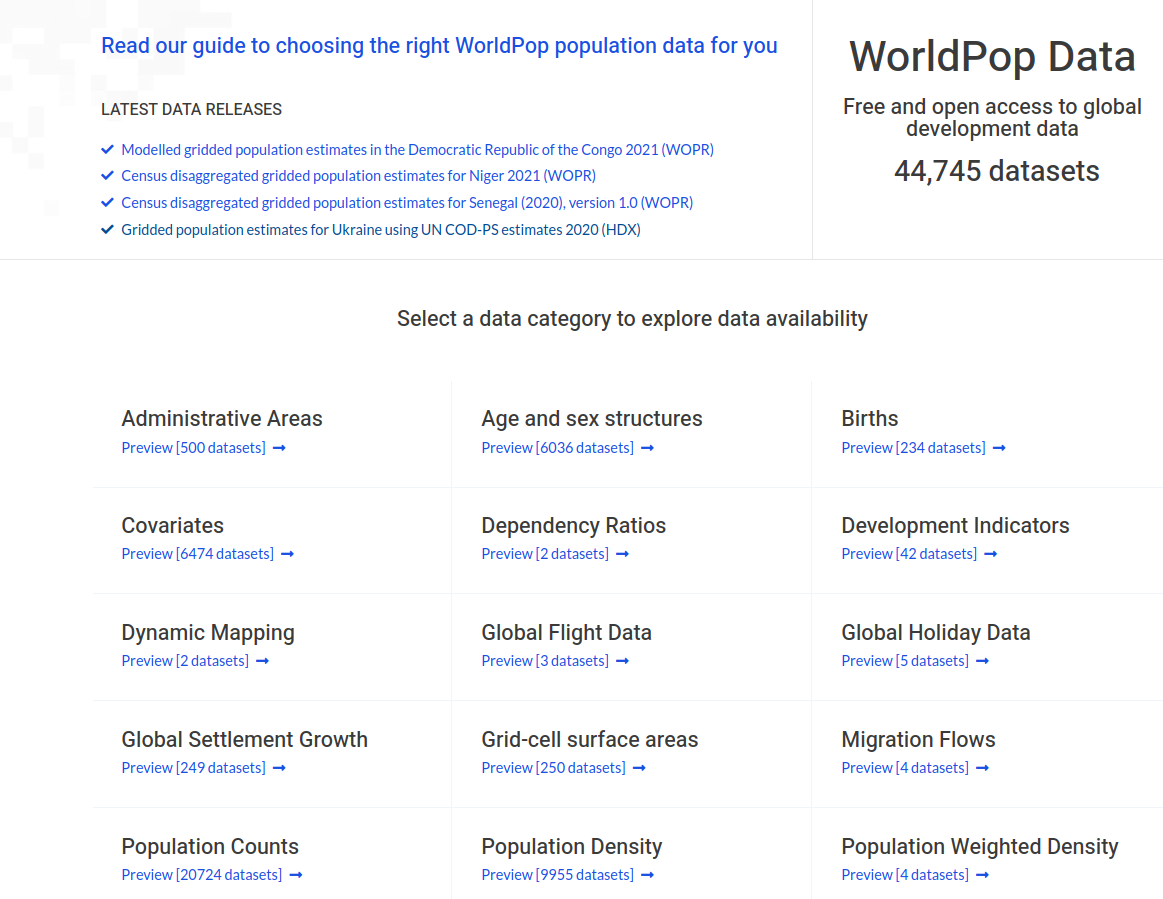1163x899 pixels.
Task: Open the guide to choosing WorldPop population data
Action: [439, 46]
